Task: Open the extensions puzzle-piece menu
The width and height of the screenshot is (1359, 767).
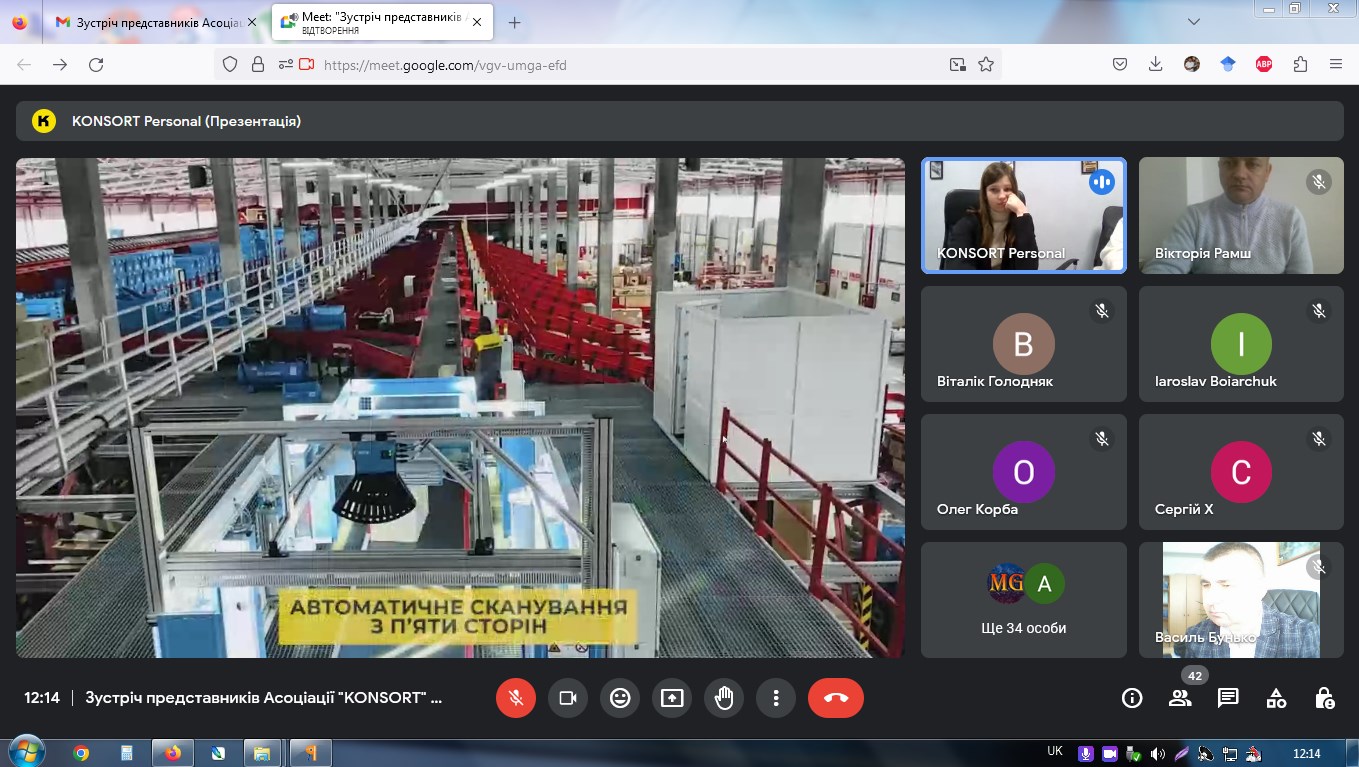Action: (1300, 64)
